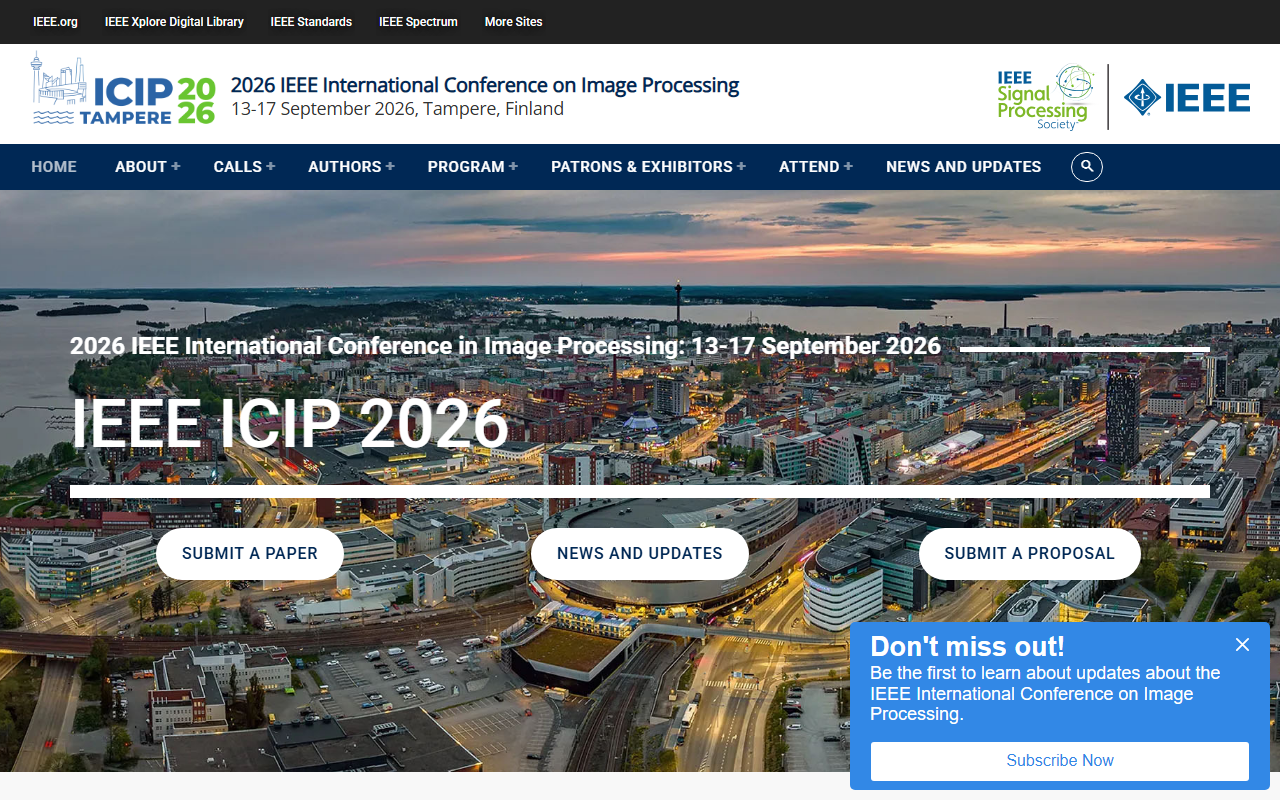Close the Don't miss out popup
1280x800 pixels.
(1242, 645)
